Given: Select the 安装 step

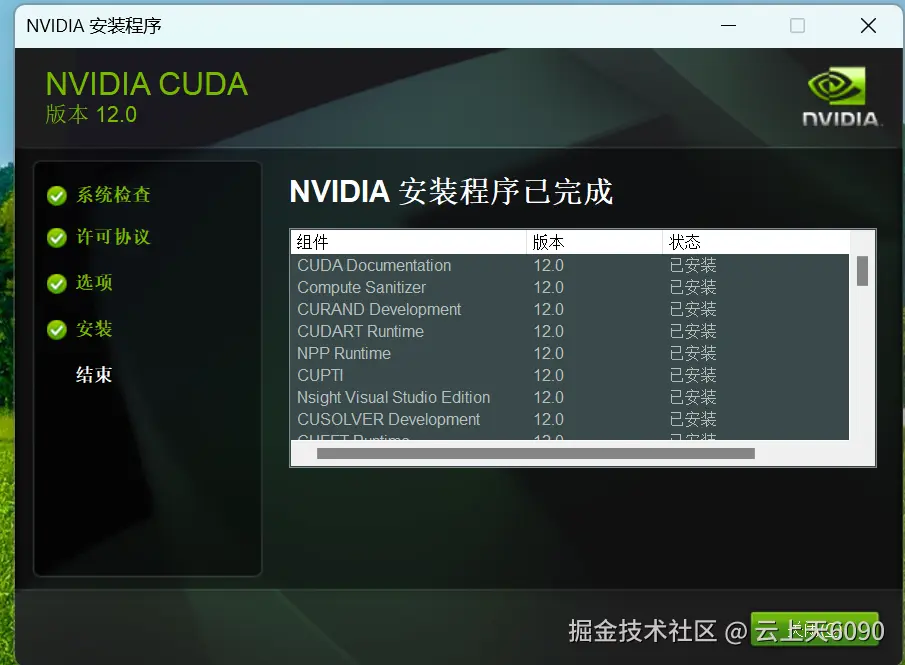Looking at the screenshot, I should (x=94, y=329).
